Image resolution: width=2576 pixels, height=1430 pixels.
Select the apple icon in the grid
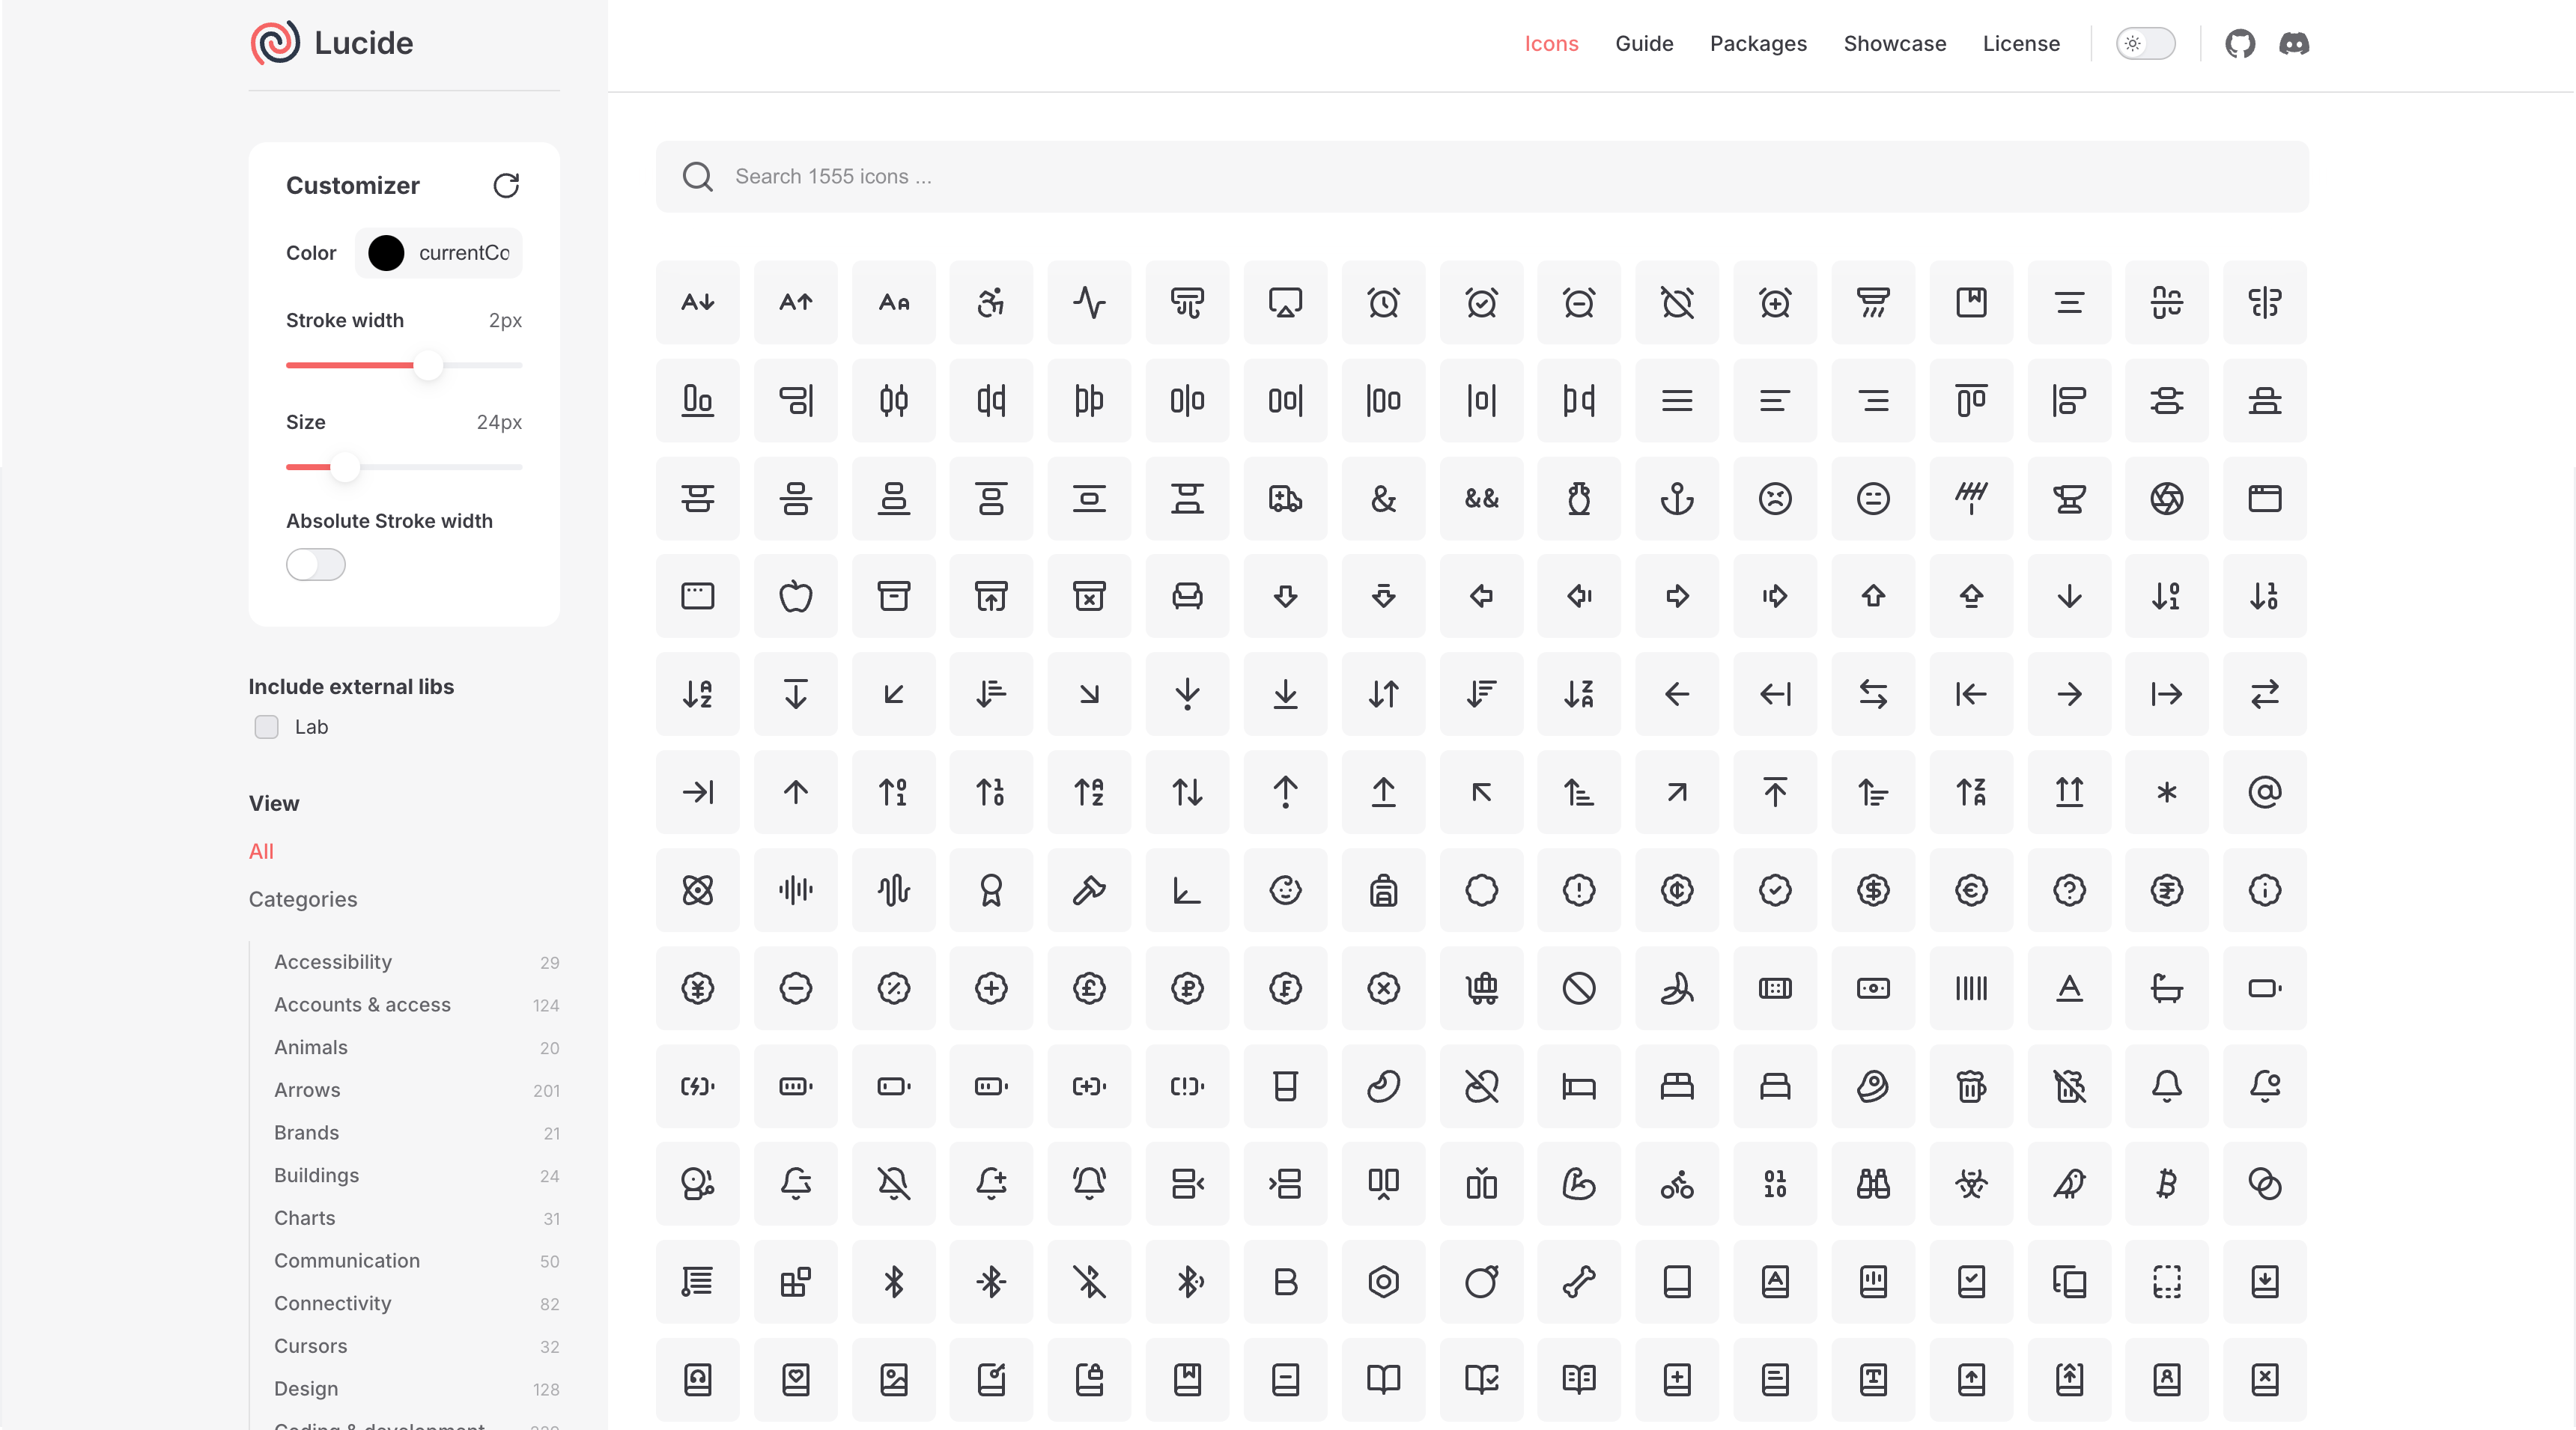[x=795, y=596]
